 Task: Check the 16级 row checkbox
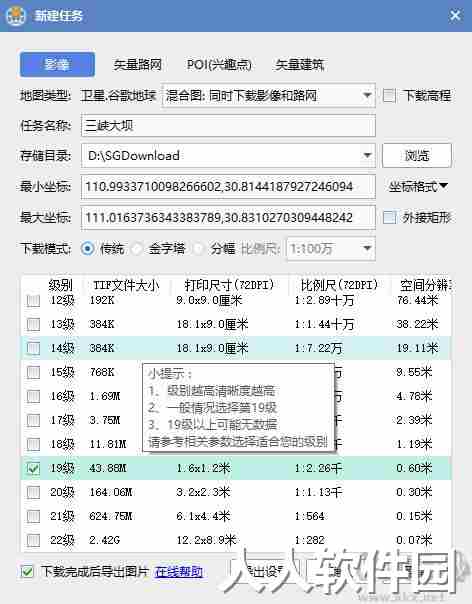(x=33, y=396)
